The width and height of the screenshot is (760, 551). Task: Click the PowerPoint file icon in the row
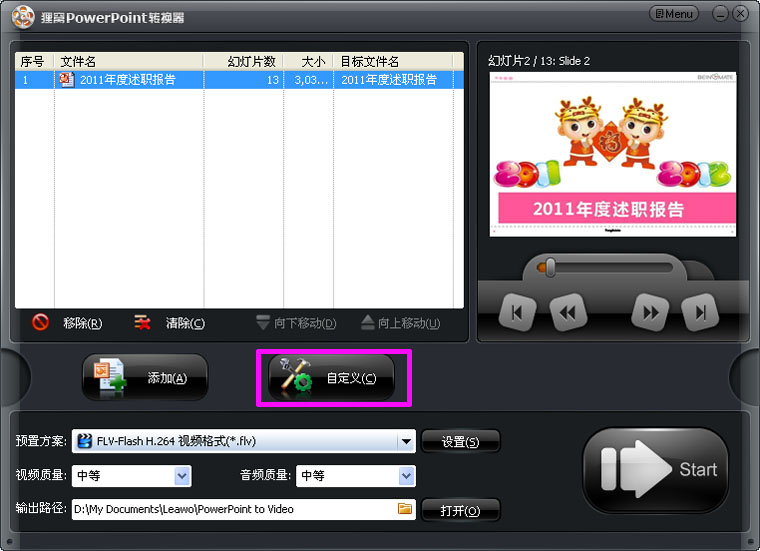pyautogui.click(x=66, y=79)
